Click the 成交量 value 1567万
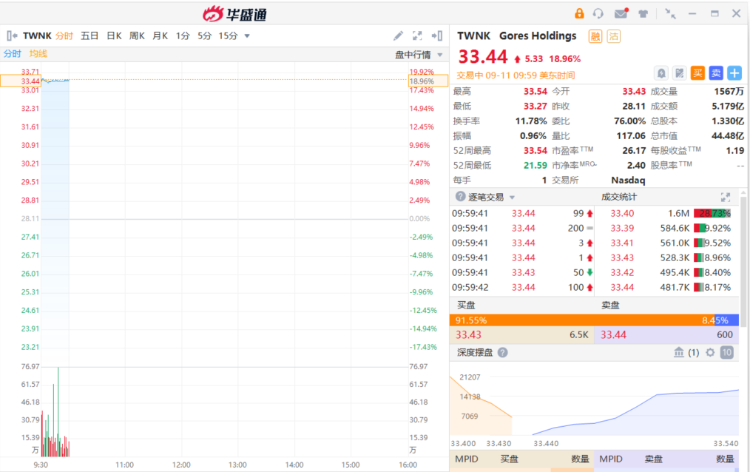 coord(728,91)
